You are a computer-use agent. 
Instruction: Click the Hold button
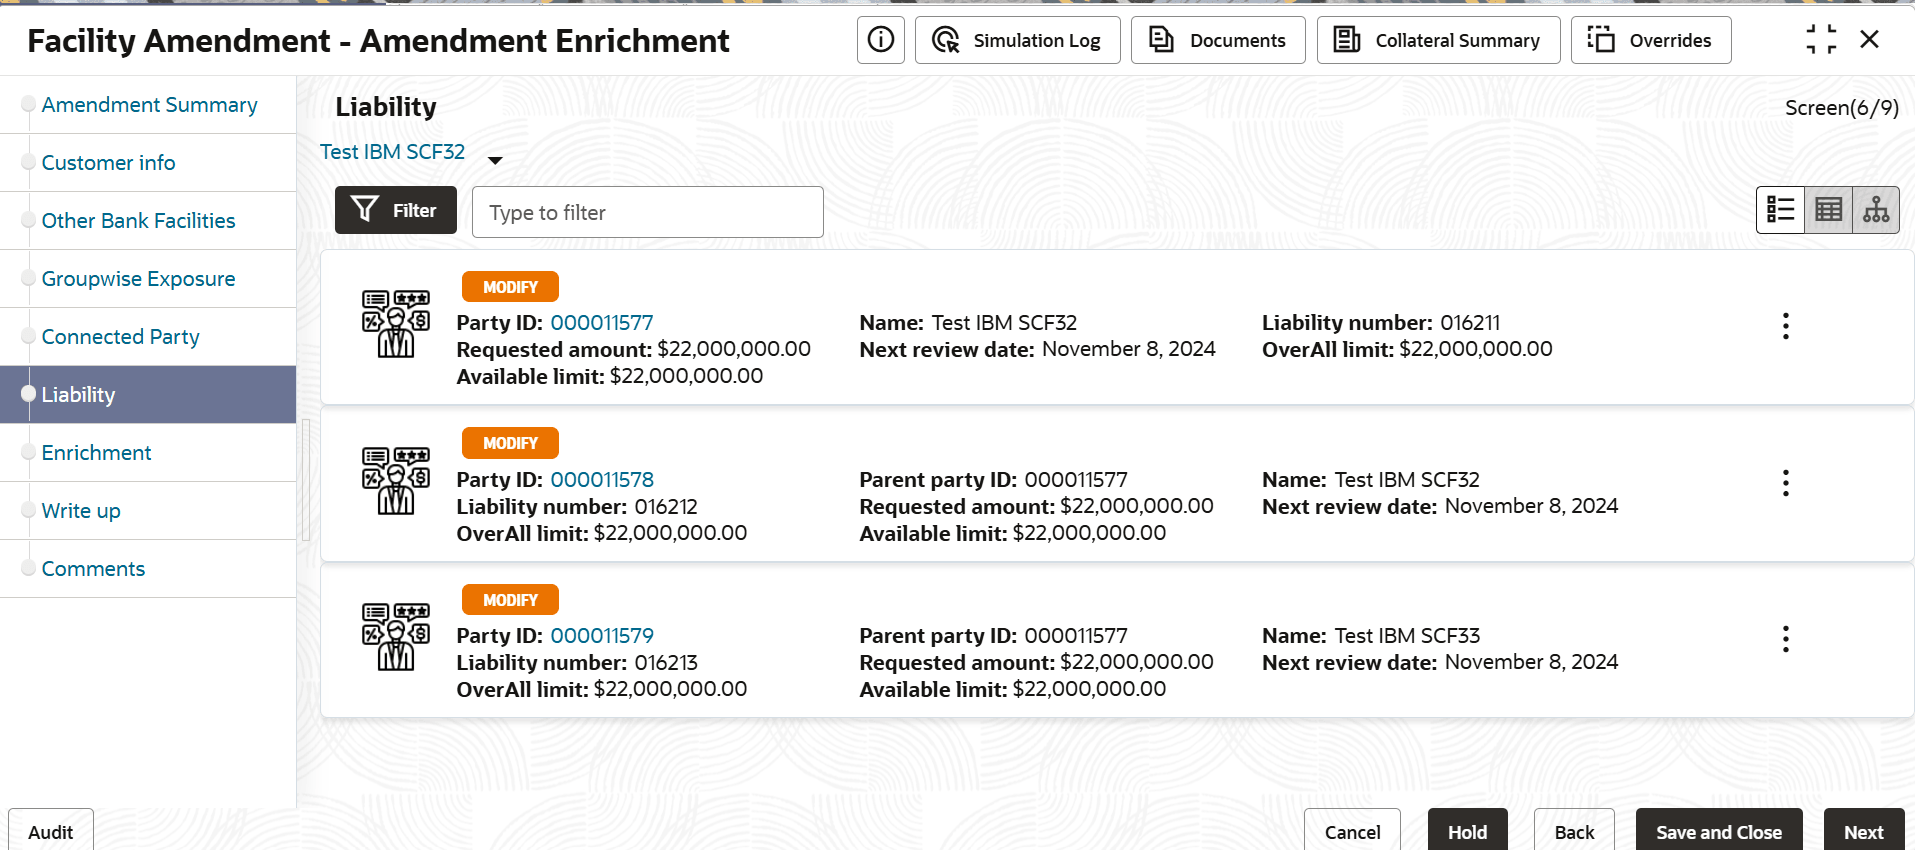coord(1467,831)
